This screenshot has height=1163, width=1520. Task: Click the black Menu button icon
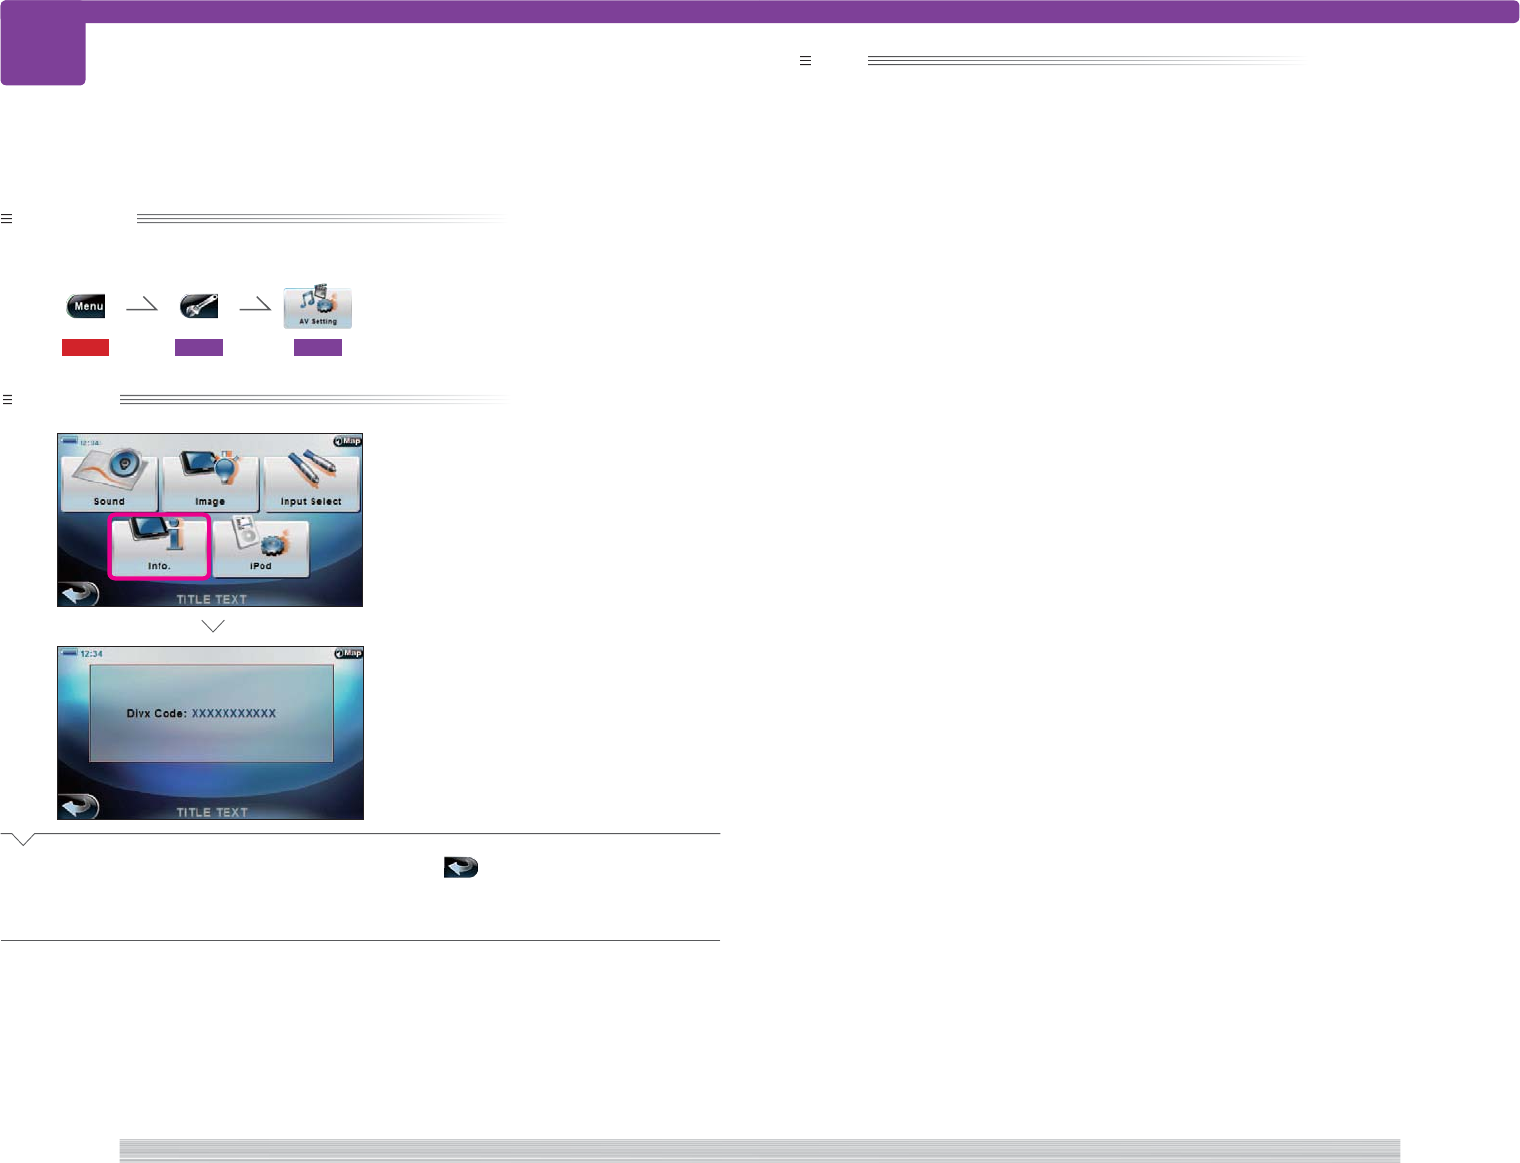click(x=86, y=306)
